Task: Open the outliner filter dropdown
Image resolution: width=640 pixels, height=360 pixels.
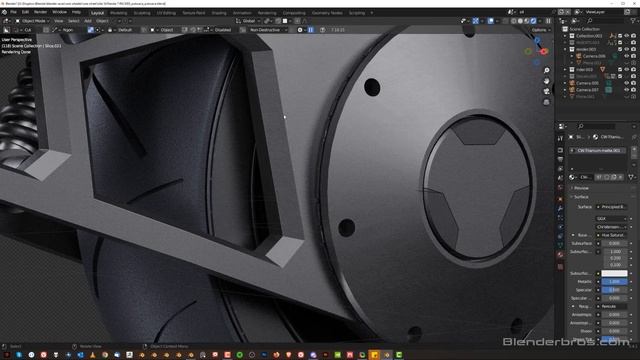Action: tap(634, 21)
